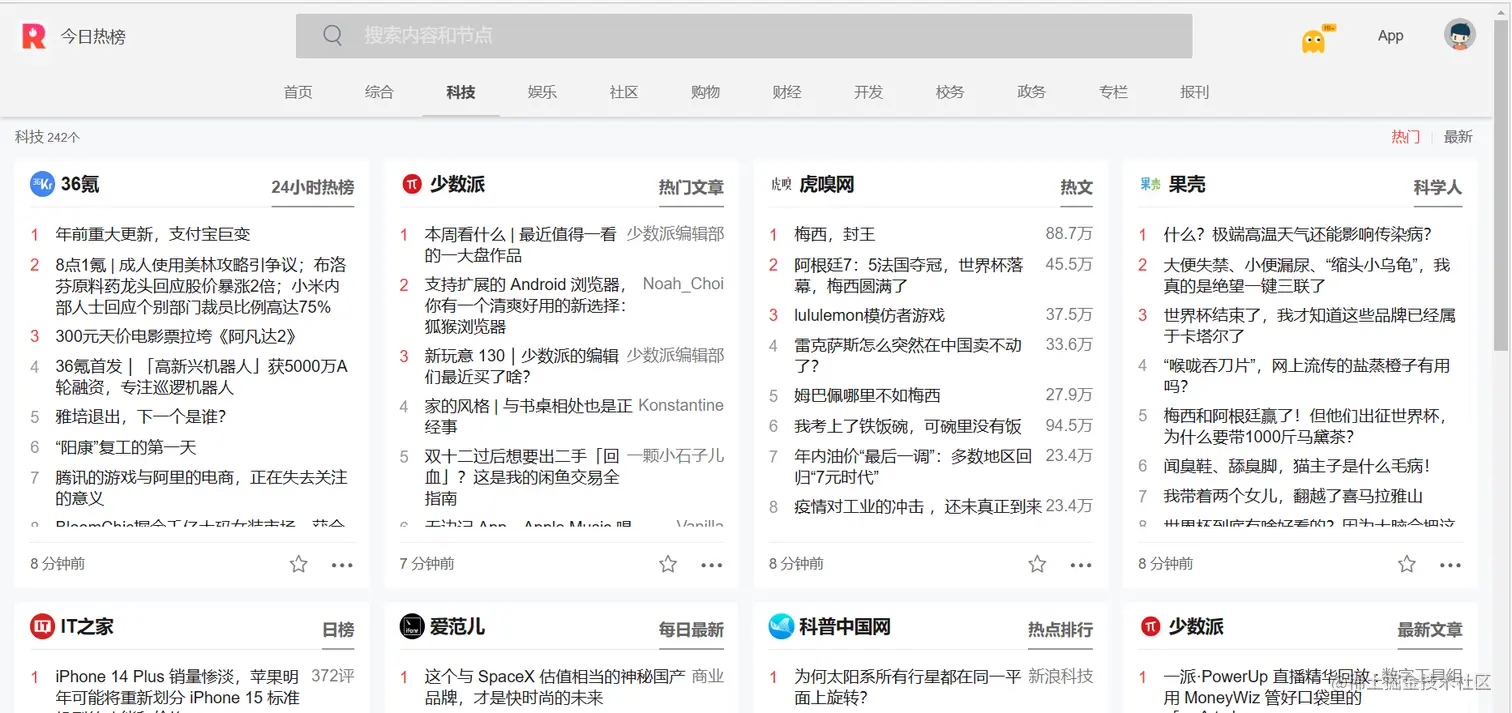Click the 爱范儿 logo icon
The height and width of the screenshot is (713, 1512).
411,627
